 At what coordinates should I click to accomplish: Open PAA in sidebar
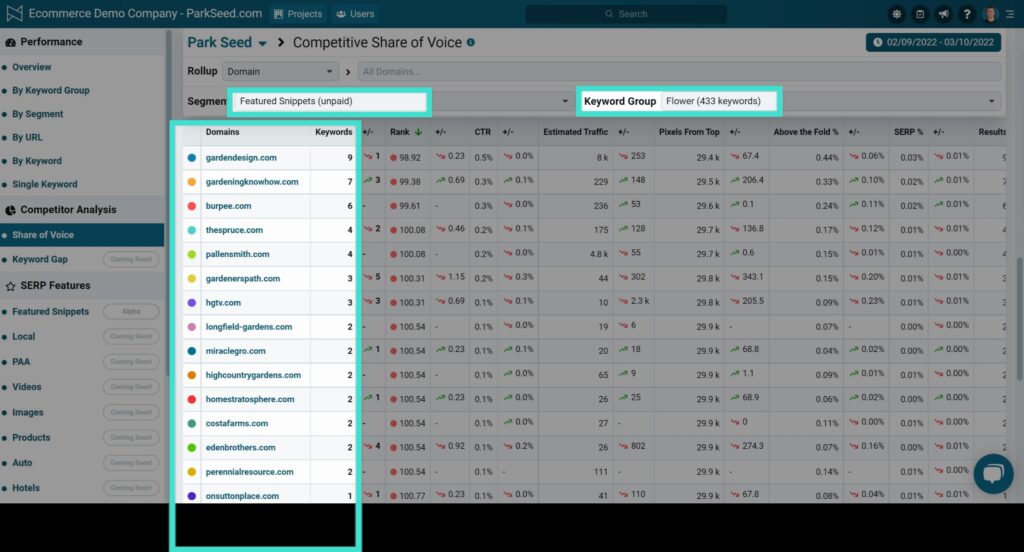tap(21, 362)
